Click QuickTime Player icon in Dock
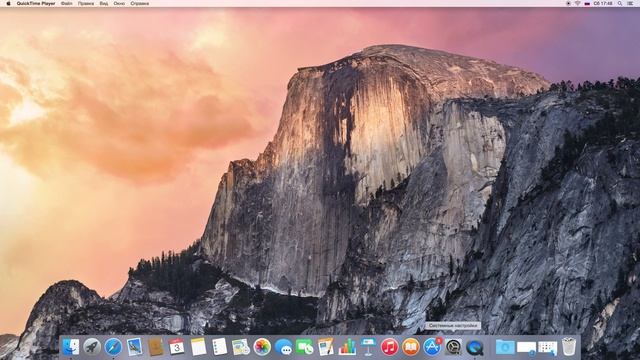 pyautogui.click(x=475, y=347)
